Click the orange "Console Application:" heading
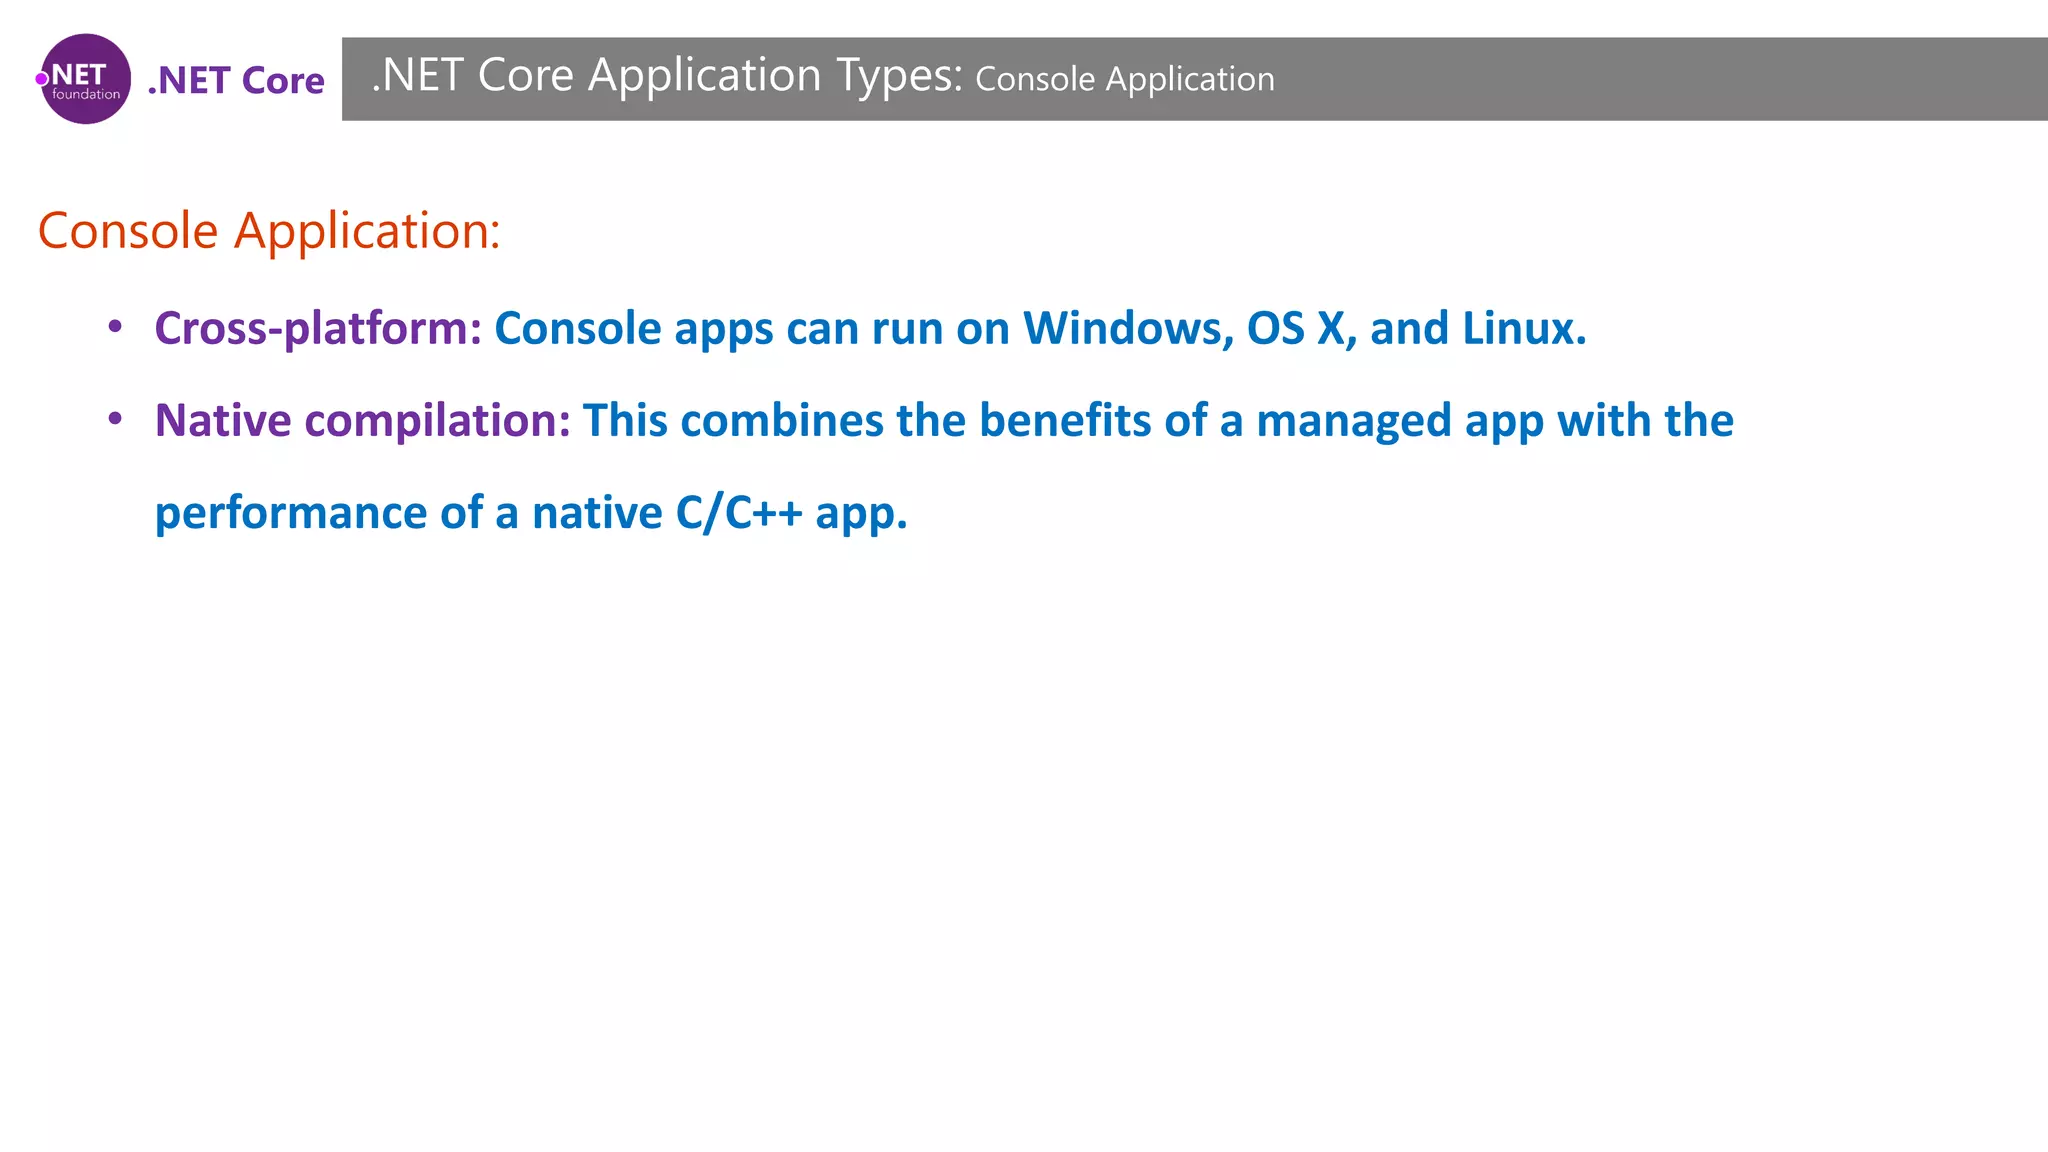This screenshot has height=1152, width=2048. 268,231
